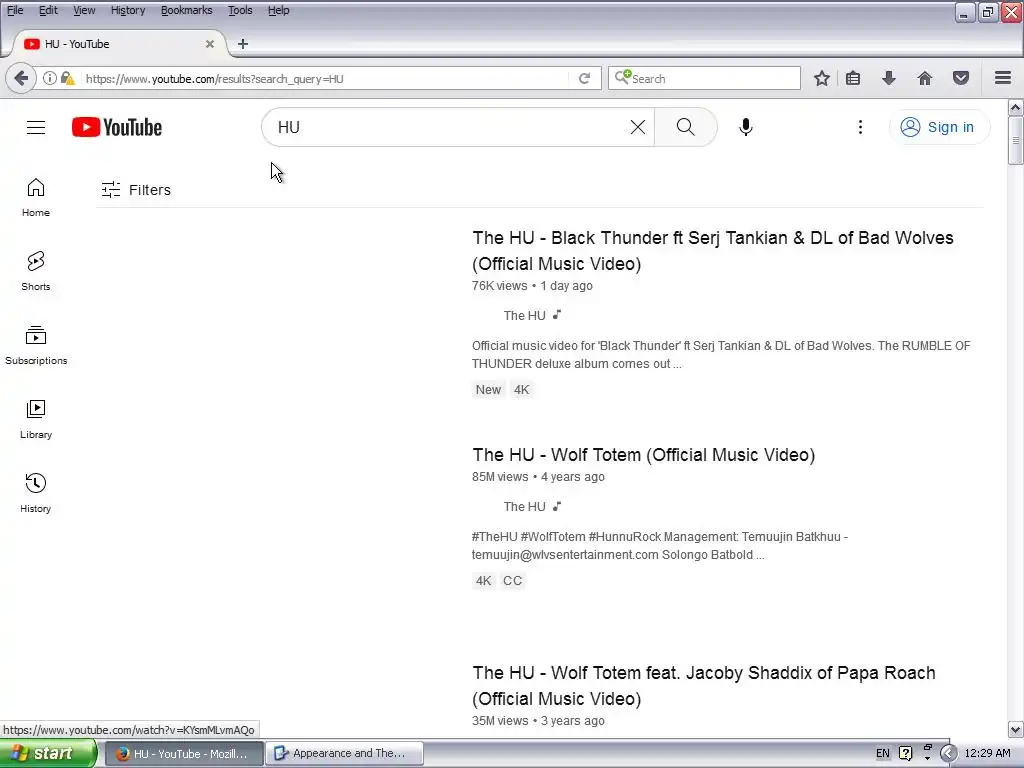Click Black Thunder video description snippet
The image size is (1024, 768).
point(721,355)
